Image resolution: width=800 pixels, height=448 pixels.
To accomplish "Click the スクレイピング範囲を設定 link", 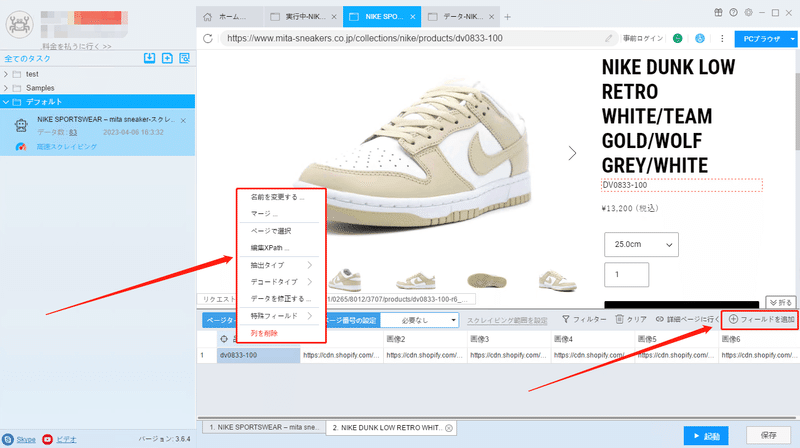I will coord(507,320).
